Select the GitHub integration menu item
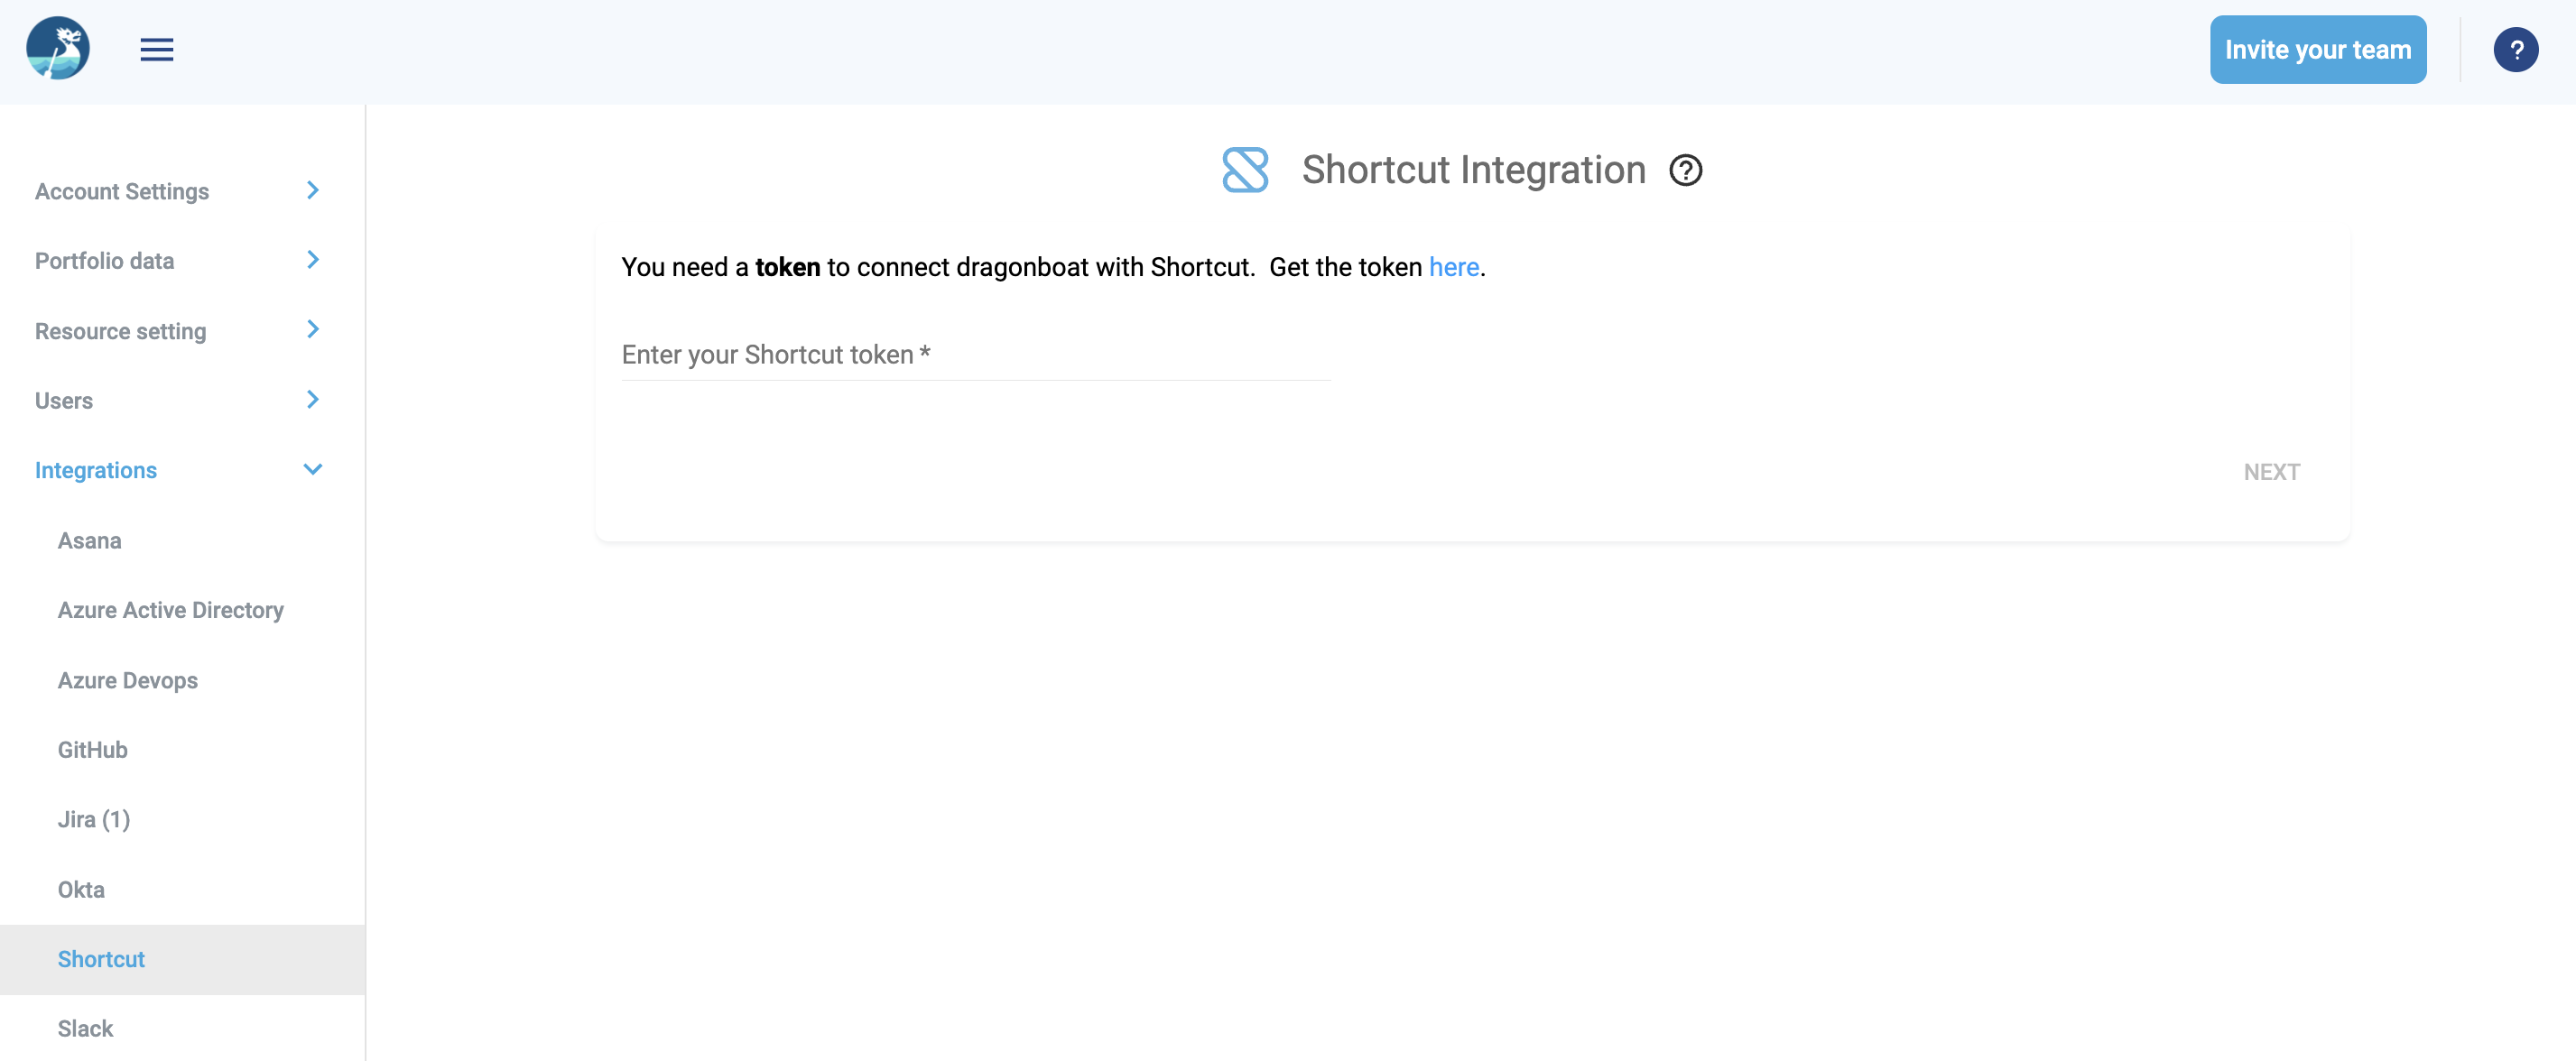 (92, 749)
